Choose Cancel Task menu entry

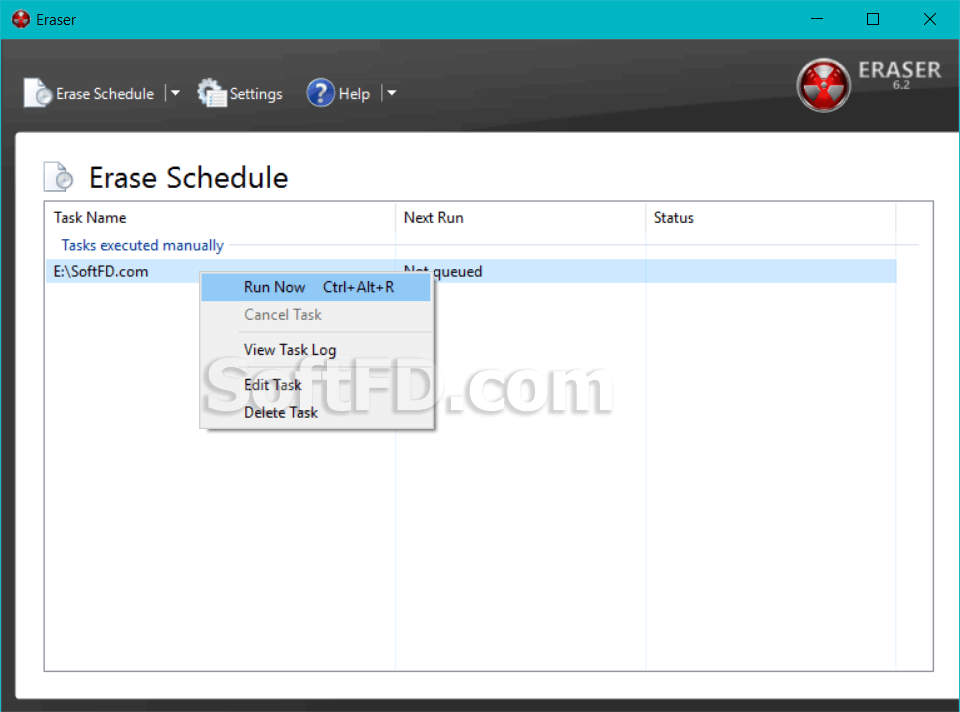316,315
